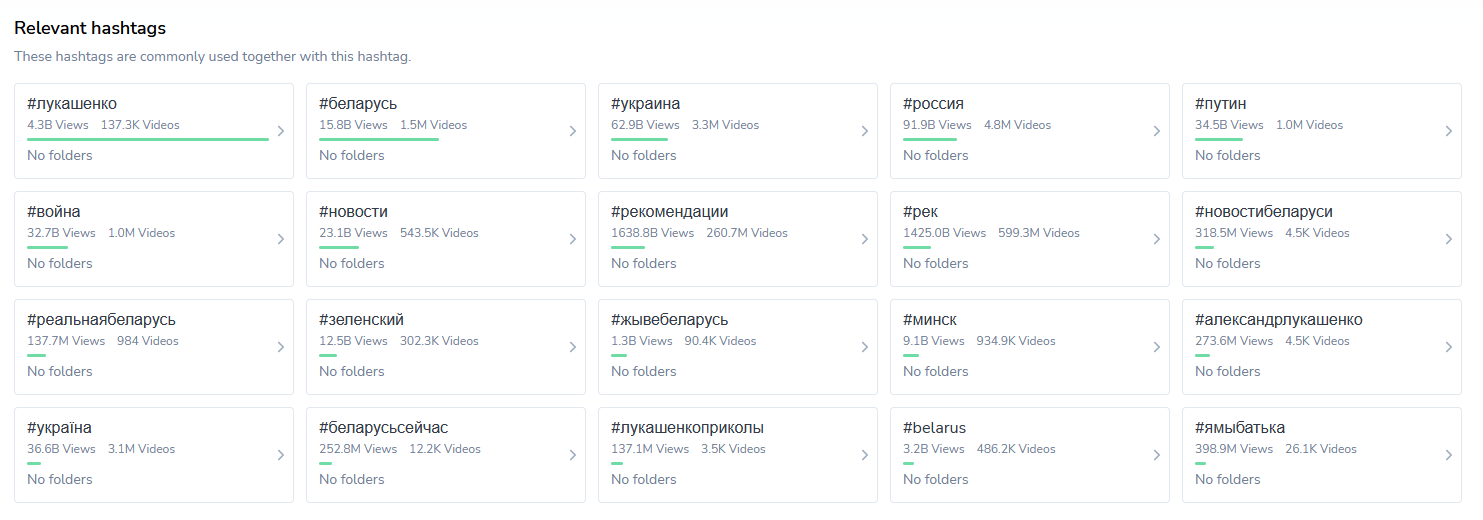This screenshot has height=520, width=1483.
Task: Open the #жывебеларусь hashtag
Action: click(x=669, y=320)
